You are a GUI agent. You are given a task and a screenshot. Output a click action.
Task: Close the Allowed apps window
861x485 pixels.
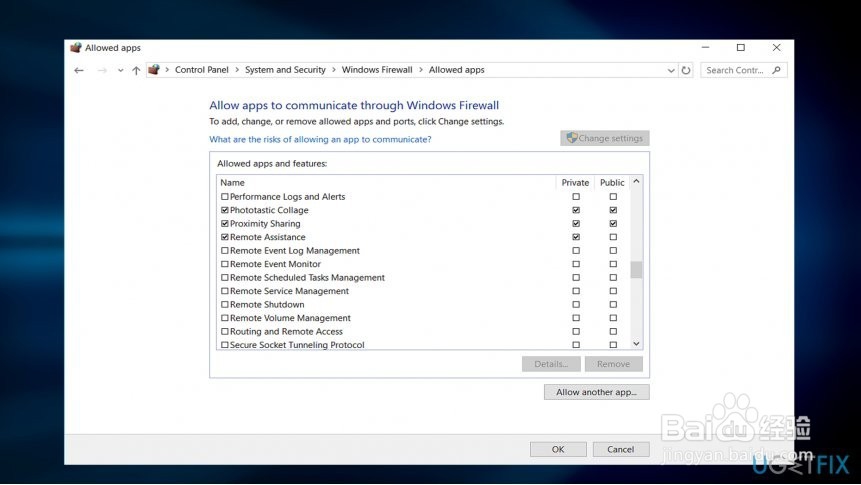pyautogui.click(x=776, y=48)
